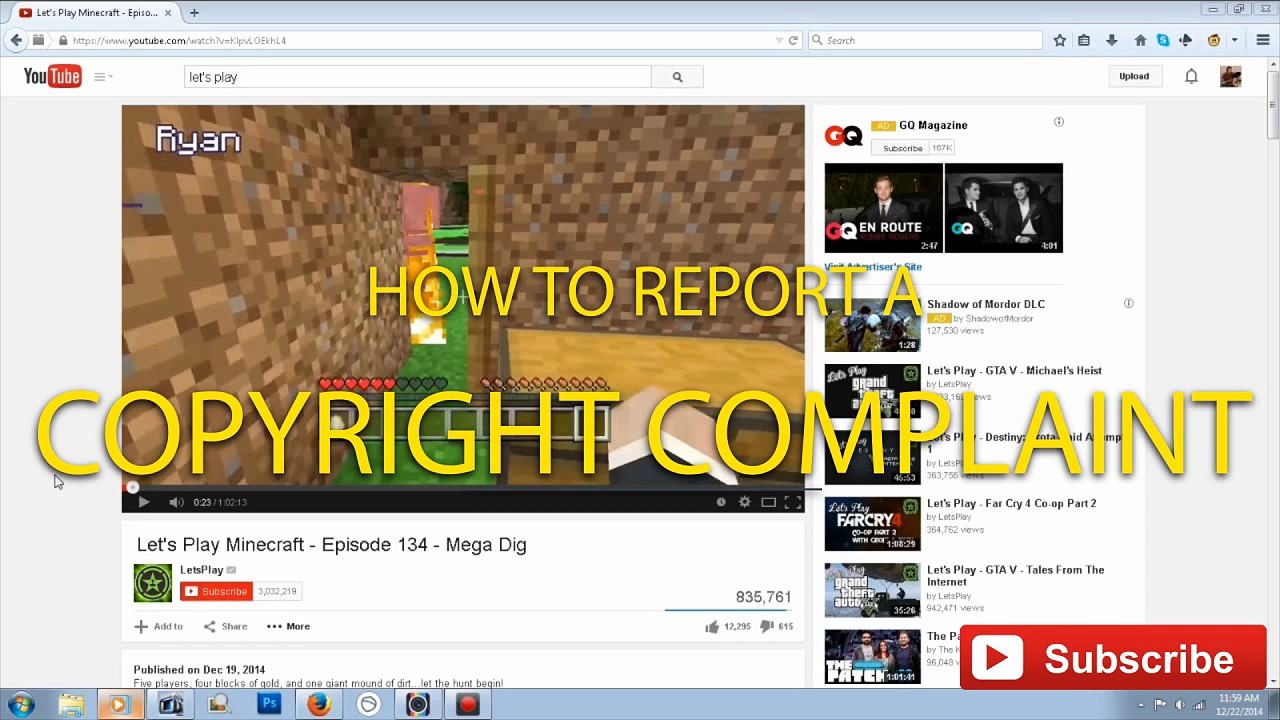Open Let's Play - GTA V - Tales From The Internet

(1016, 575)
